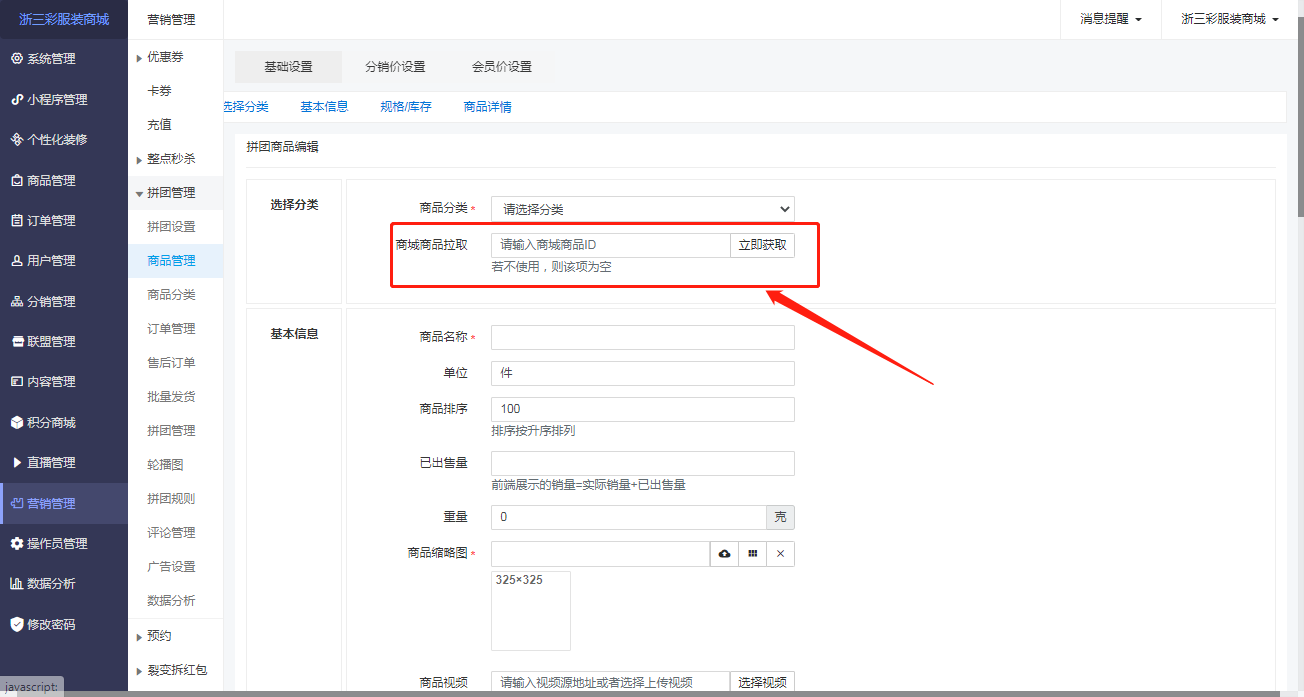
Task: Click the 分销管理 hierarchy icon
Action: click(x=17, y=302)
